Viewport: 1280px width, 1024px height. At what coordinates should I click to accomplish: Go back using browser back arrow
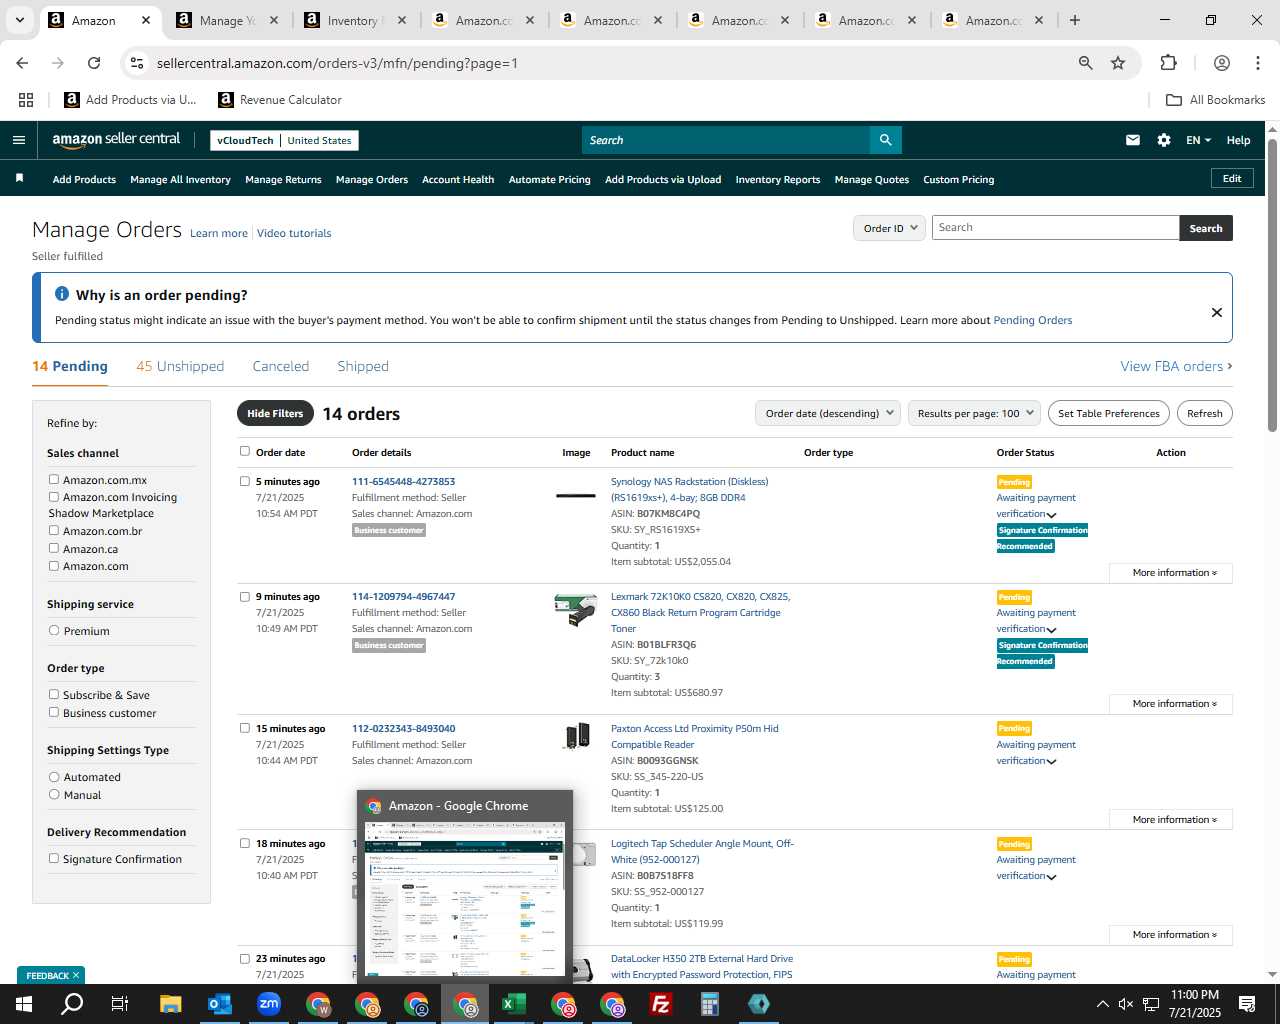tap(22, 63)
